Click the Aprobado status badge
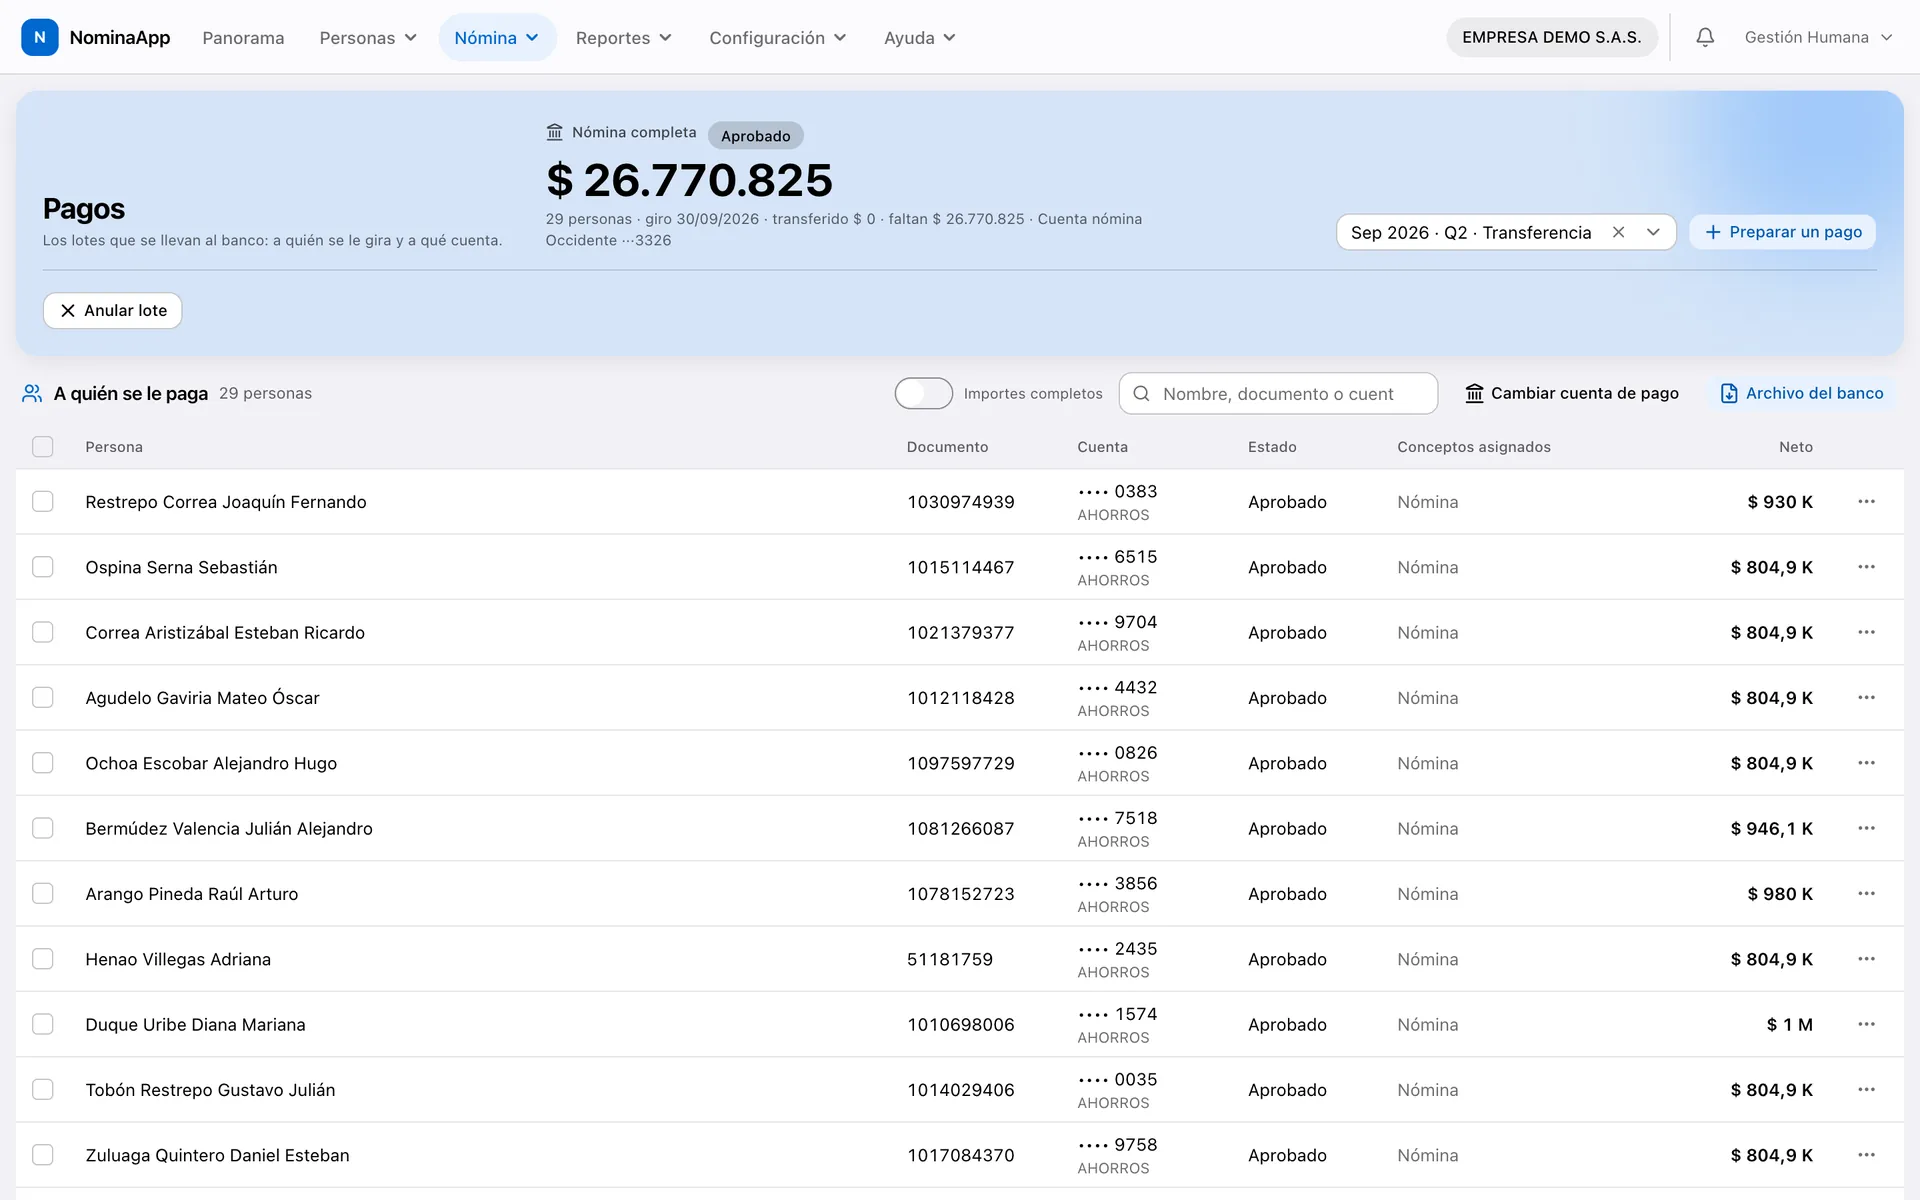 pos(755,135)
